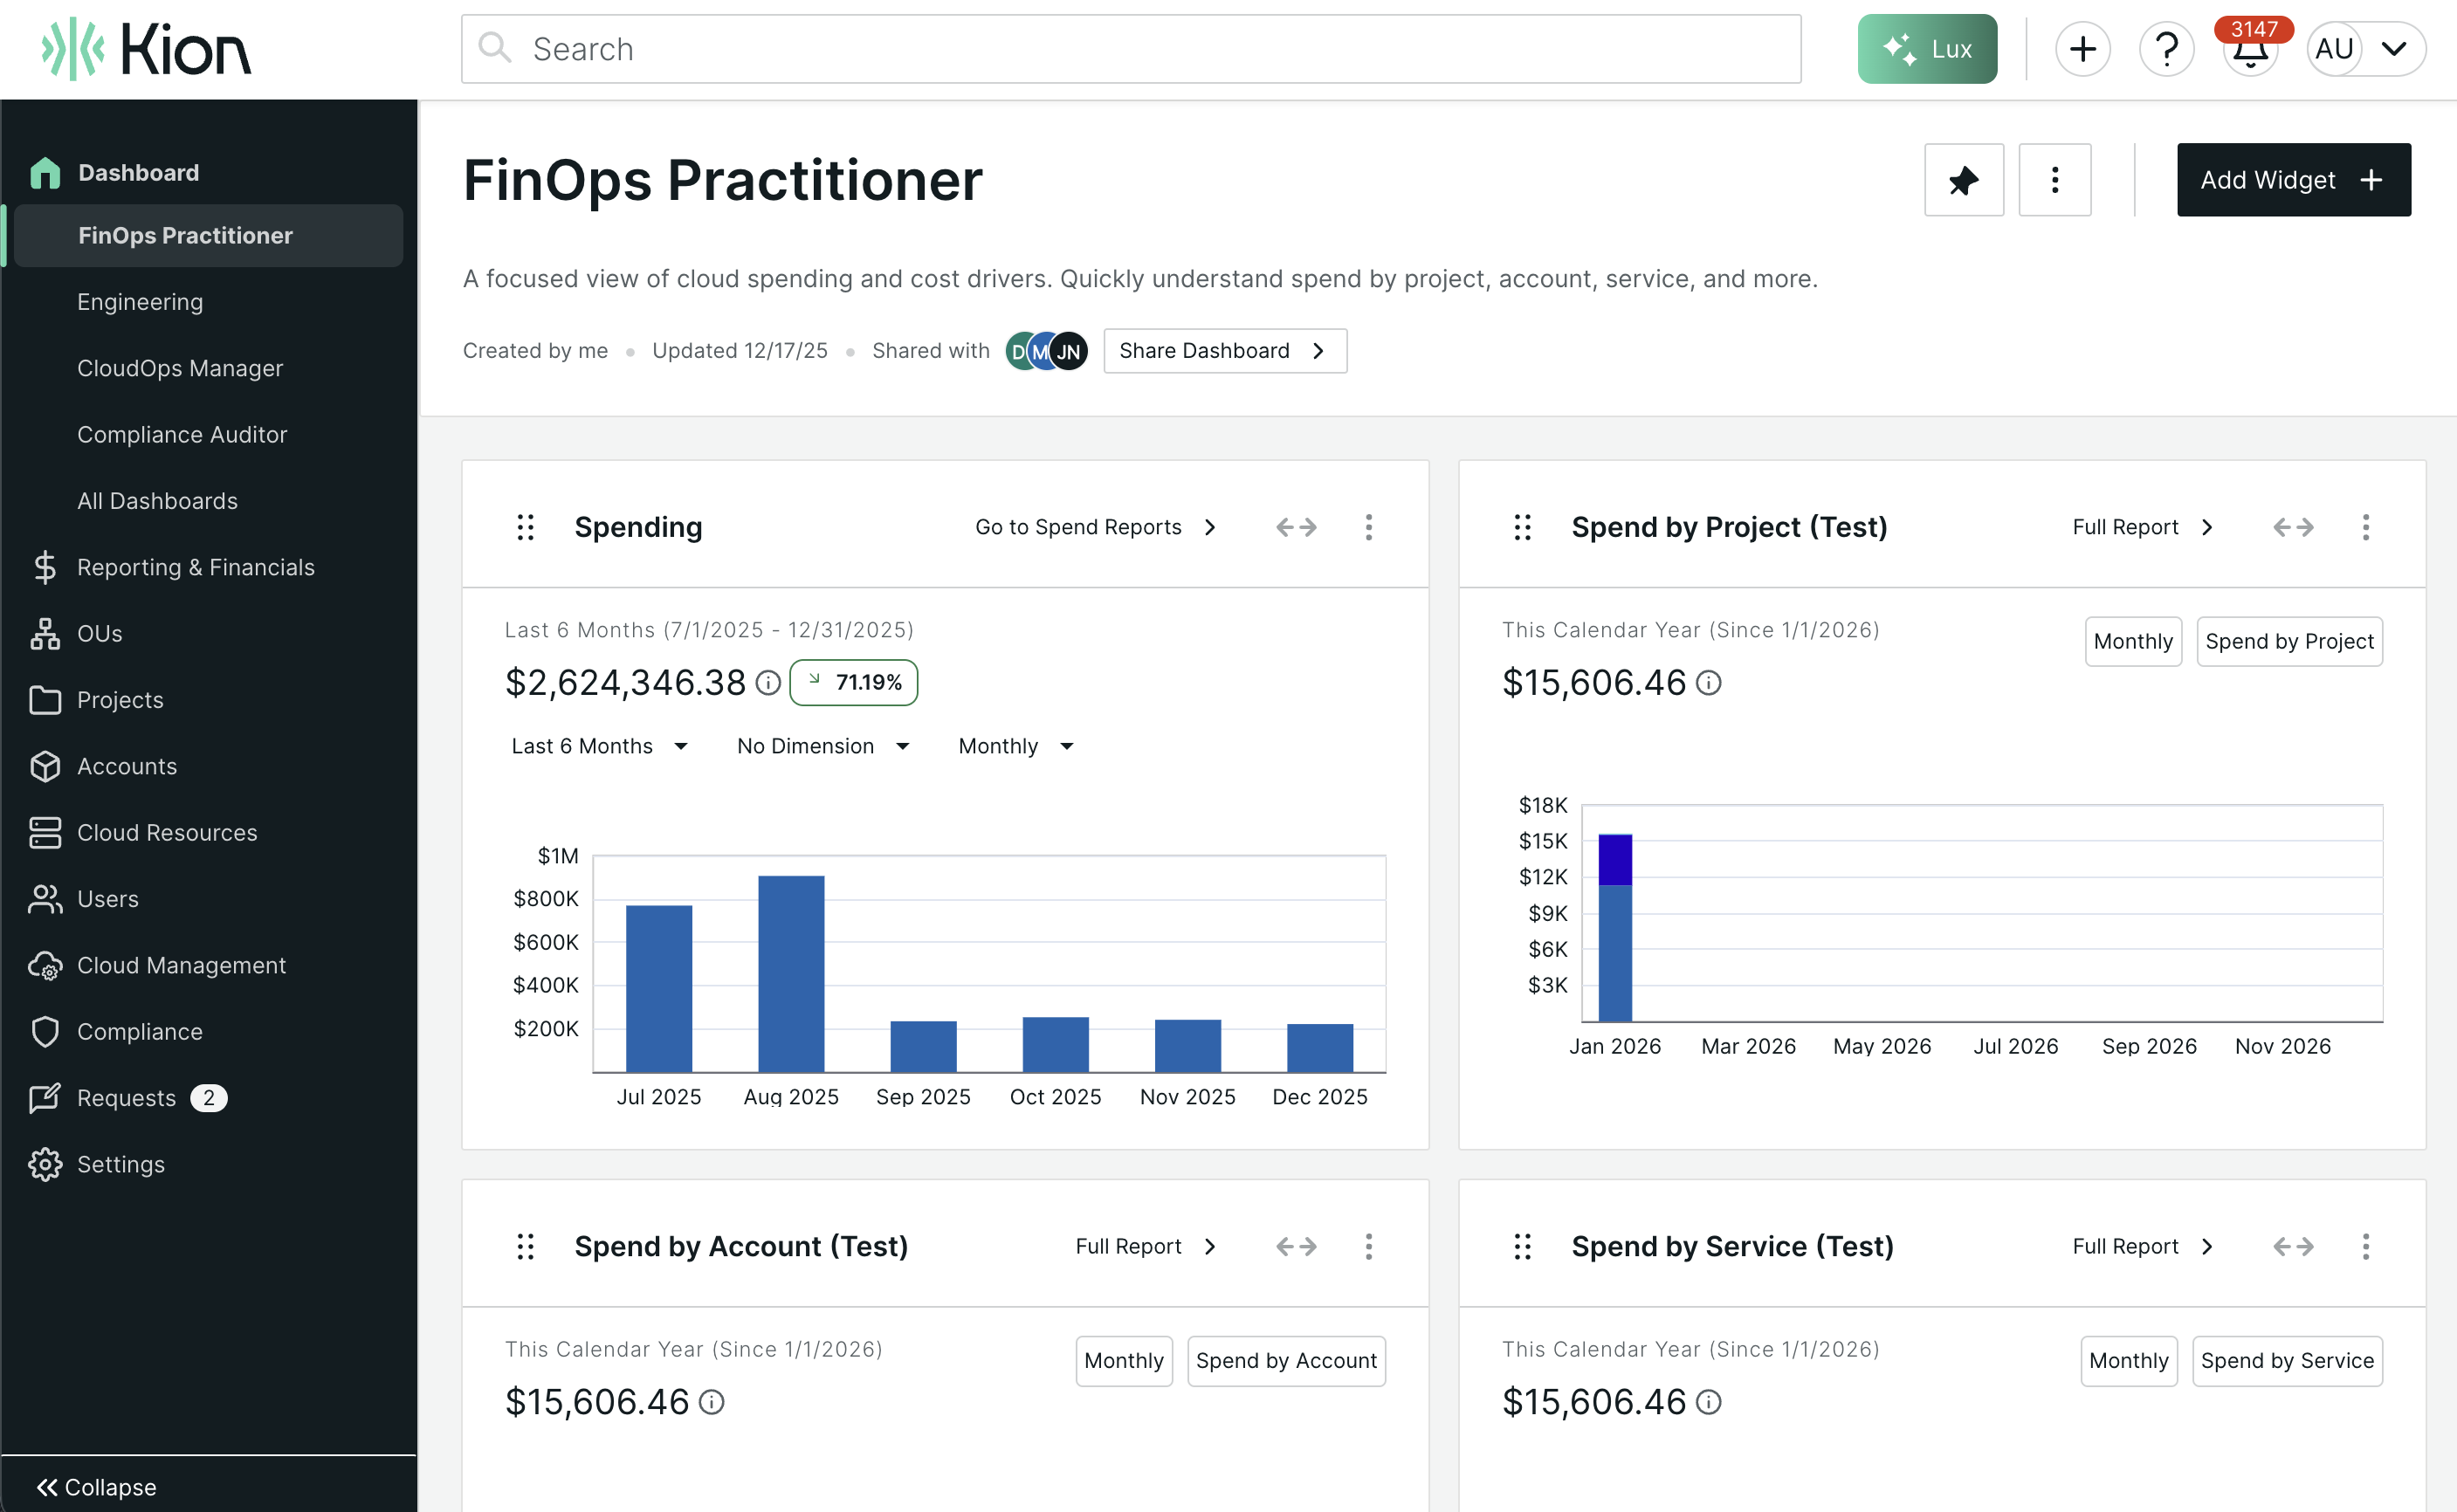Expand the AU user account menu
Viewport: 2457px width, 1512px height.
[2365, 49]
